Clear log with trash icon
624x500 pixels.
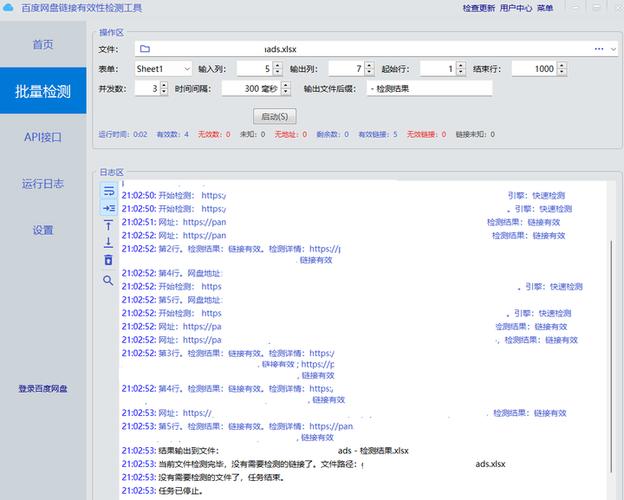coord(108,260)
